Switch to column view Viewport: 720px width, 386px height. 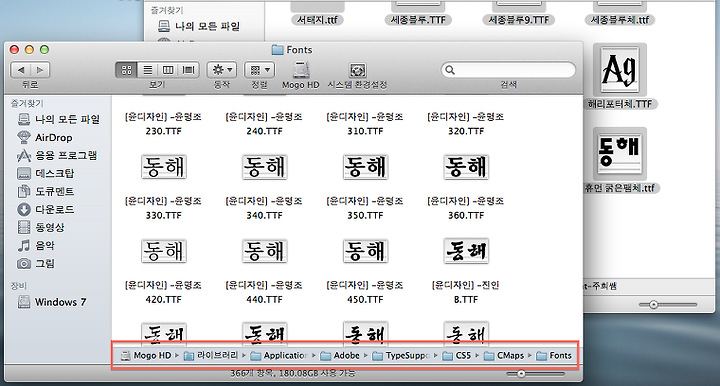[168, 70]
